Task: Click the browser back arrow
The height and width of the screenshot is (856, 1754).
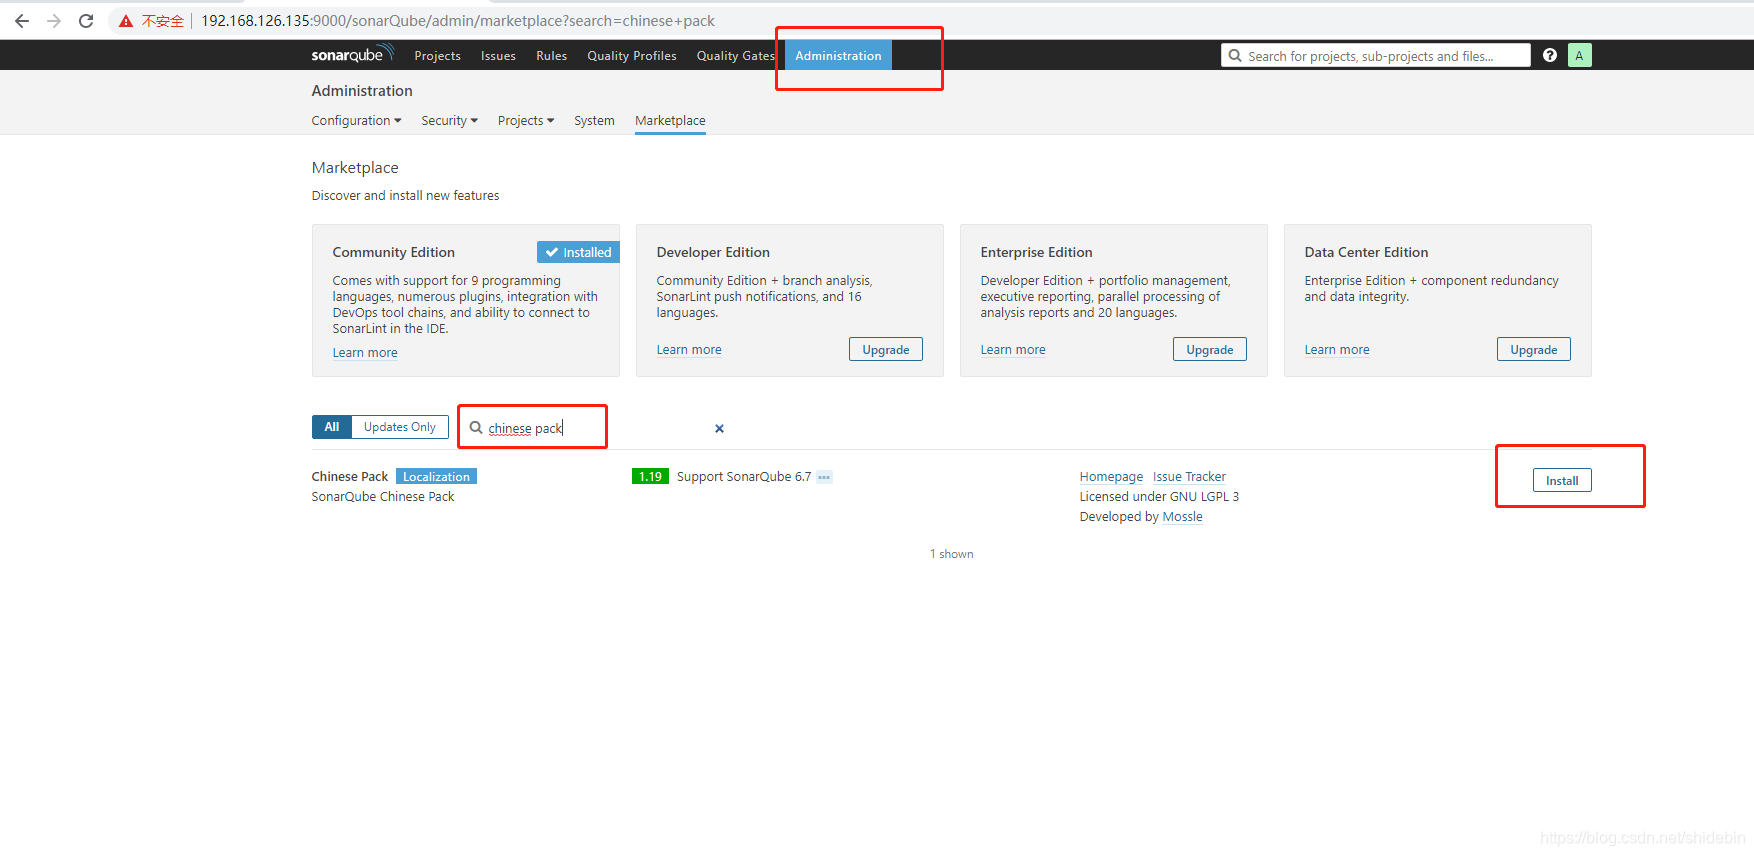Action: pos(22,20)
